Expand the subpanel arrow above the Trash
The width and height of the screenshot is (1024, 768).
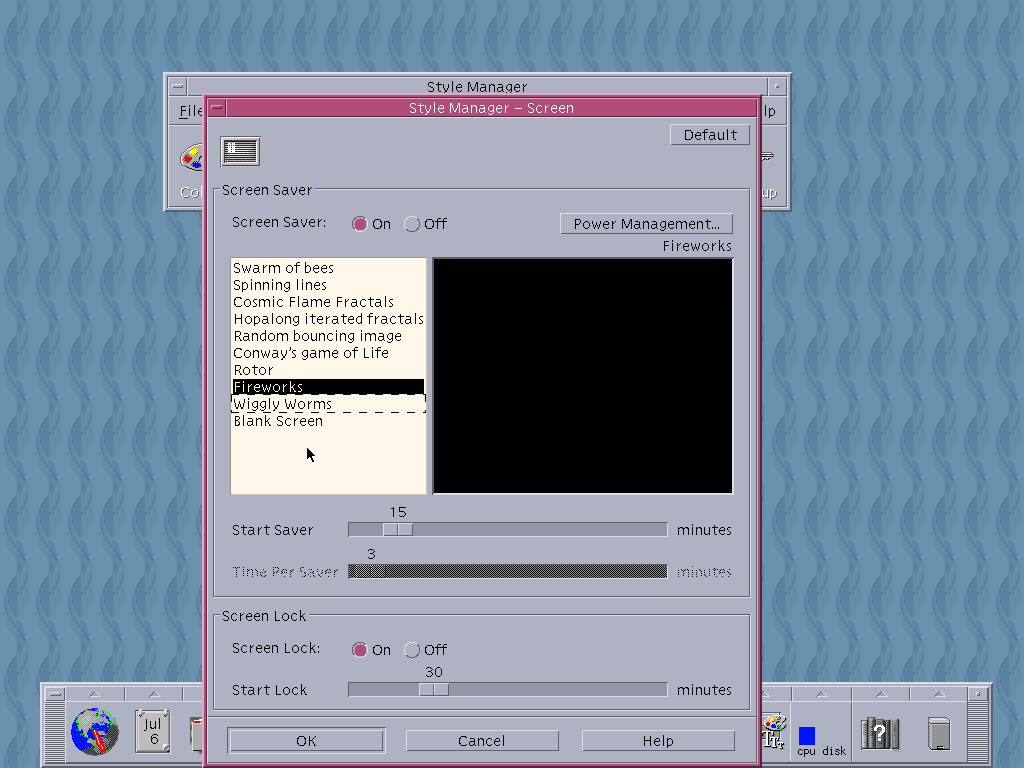point(939,694)
